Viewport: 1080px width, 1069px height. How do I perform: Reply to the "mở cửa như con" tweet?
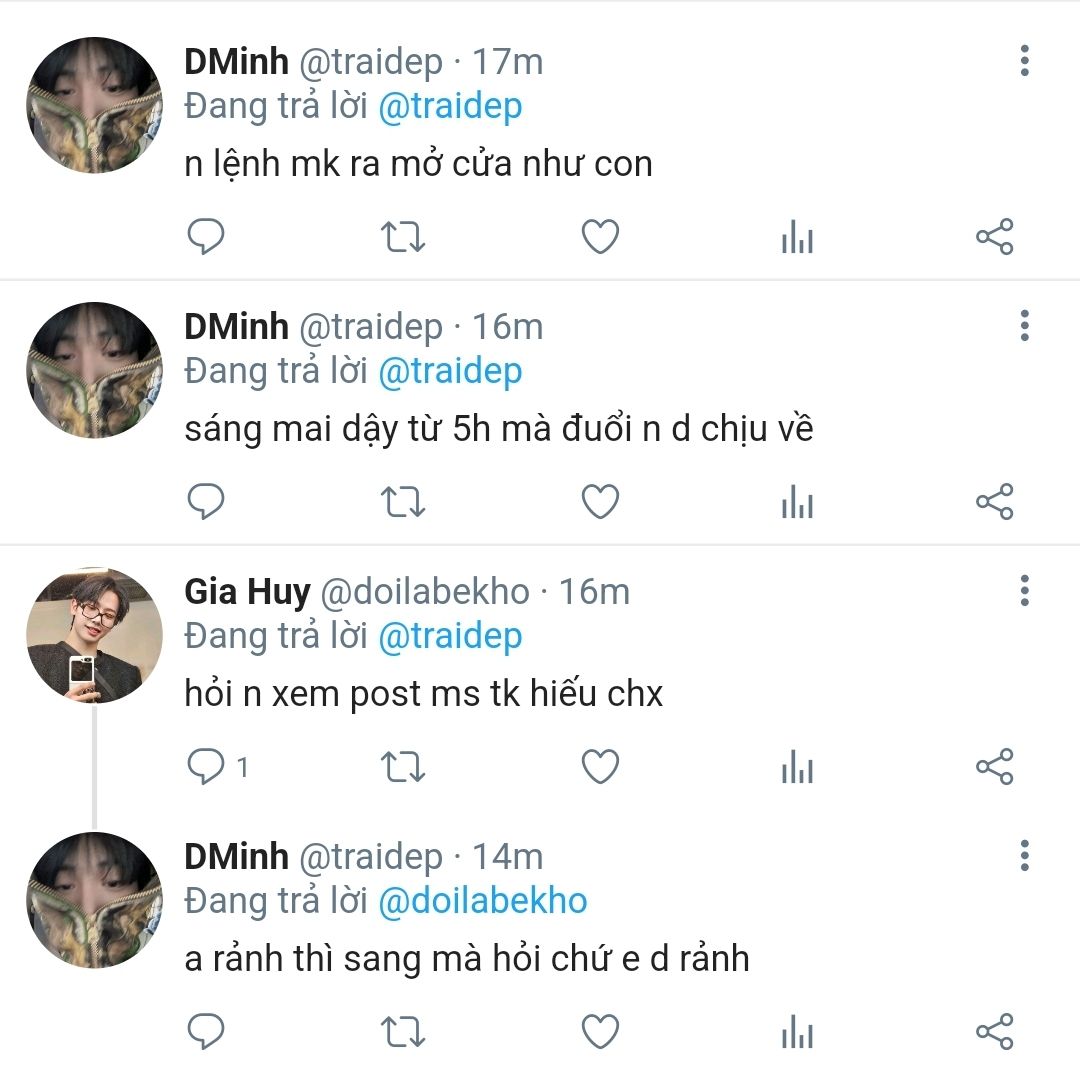[206, 237]
